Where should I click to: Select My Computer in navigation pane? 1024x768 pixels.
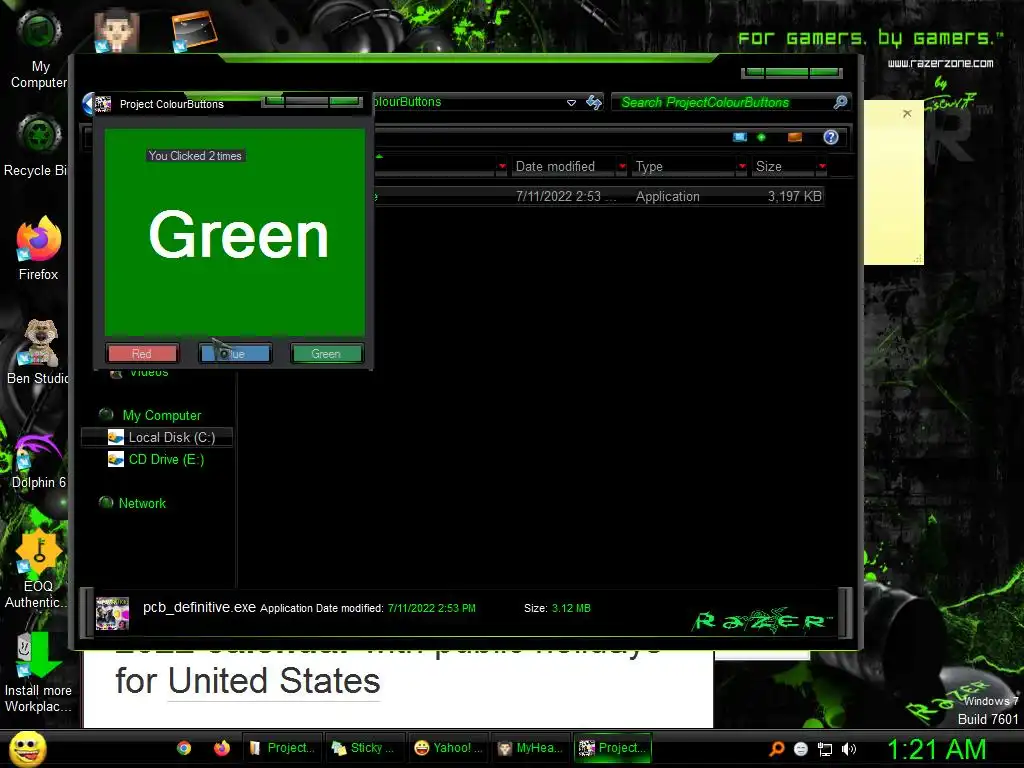[x=161, y=415]
